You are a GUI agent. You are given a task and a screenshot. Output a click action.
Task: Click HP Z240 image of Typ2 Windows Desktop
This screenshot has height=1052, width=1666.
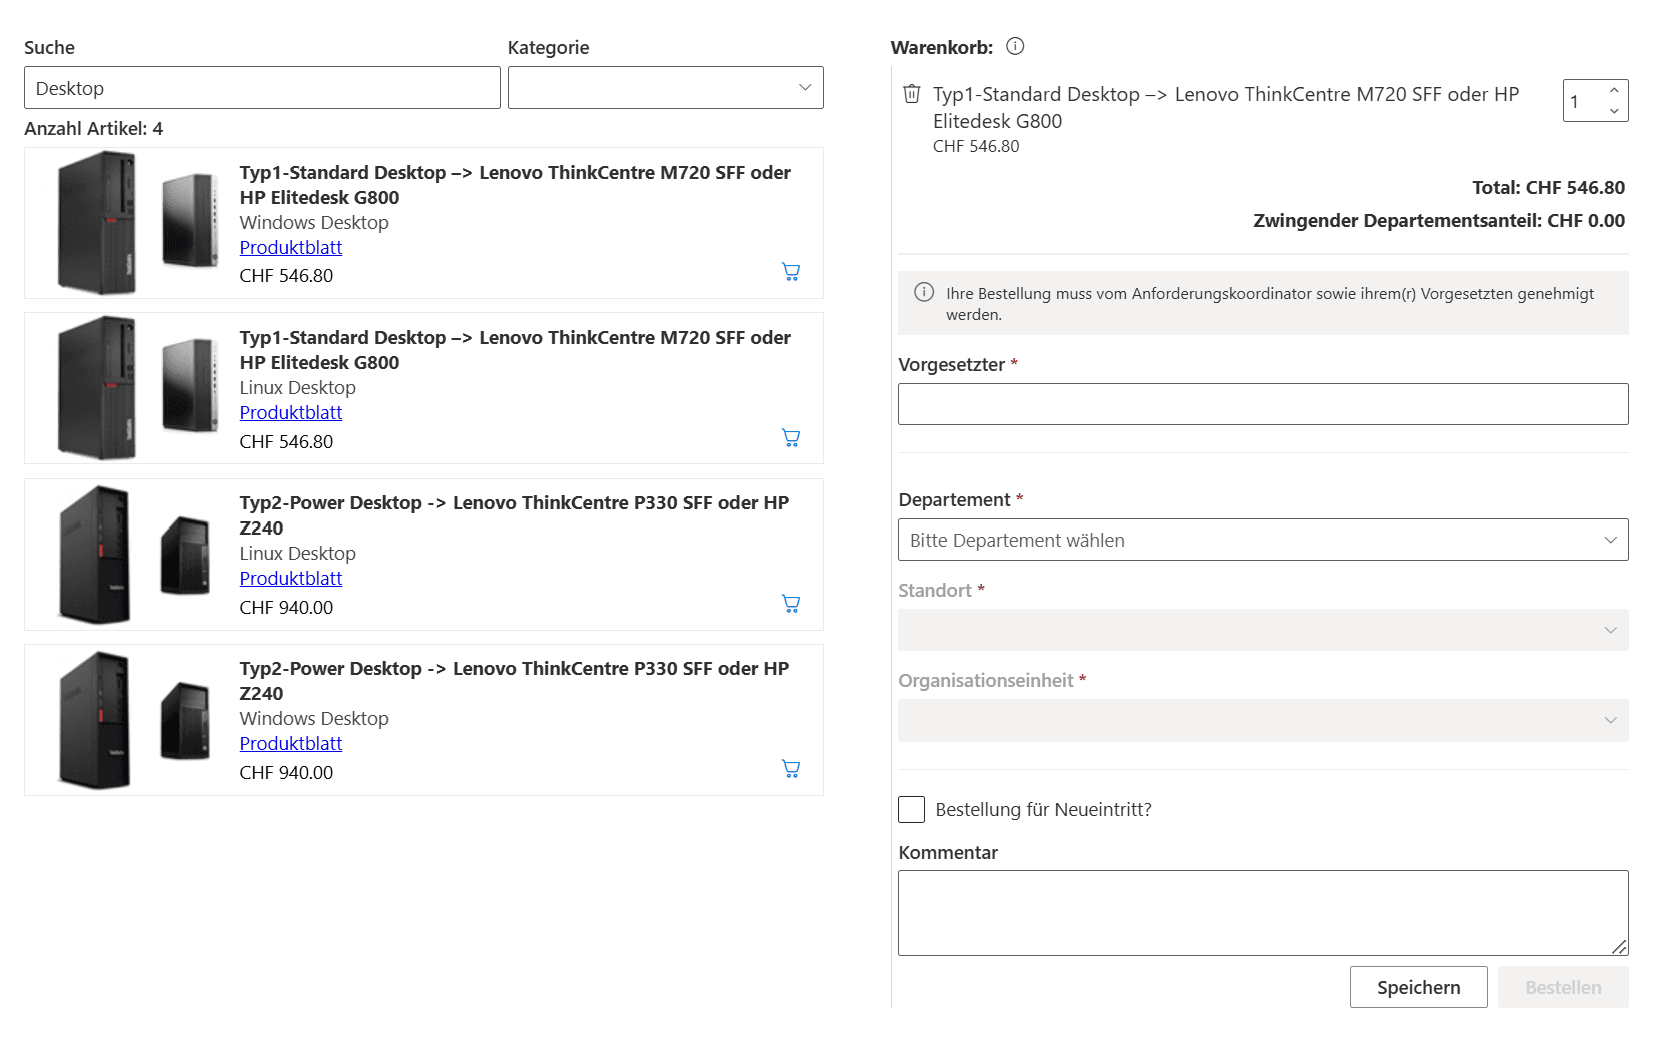pos(186,721)
